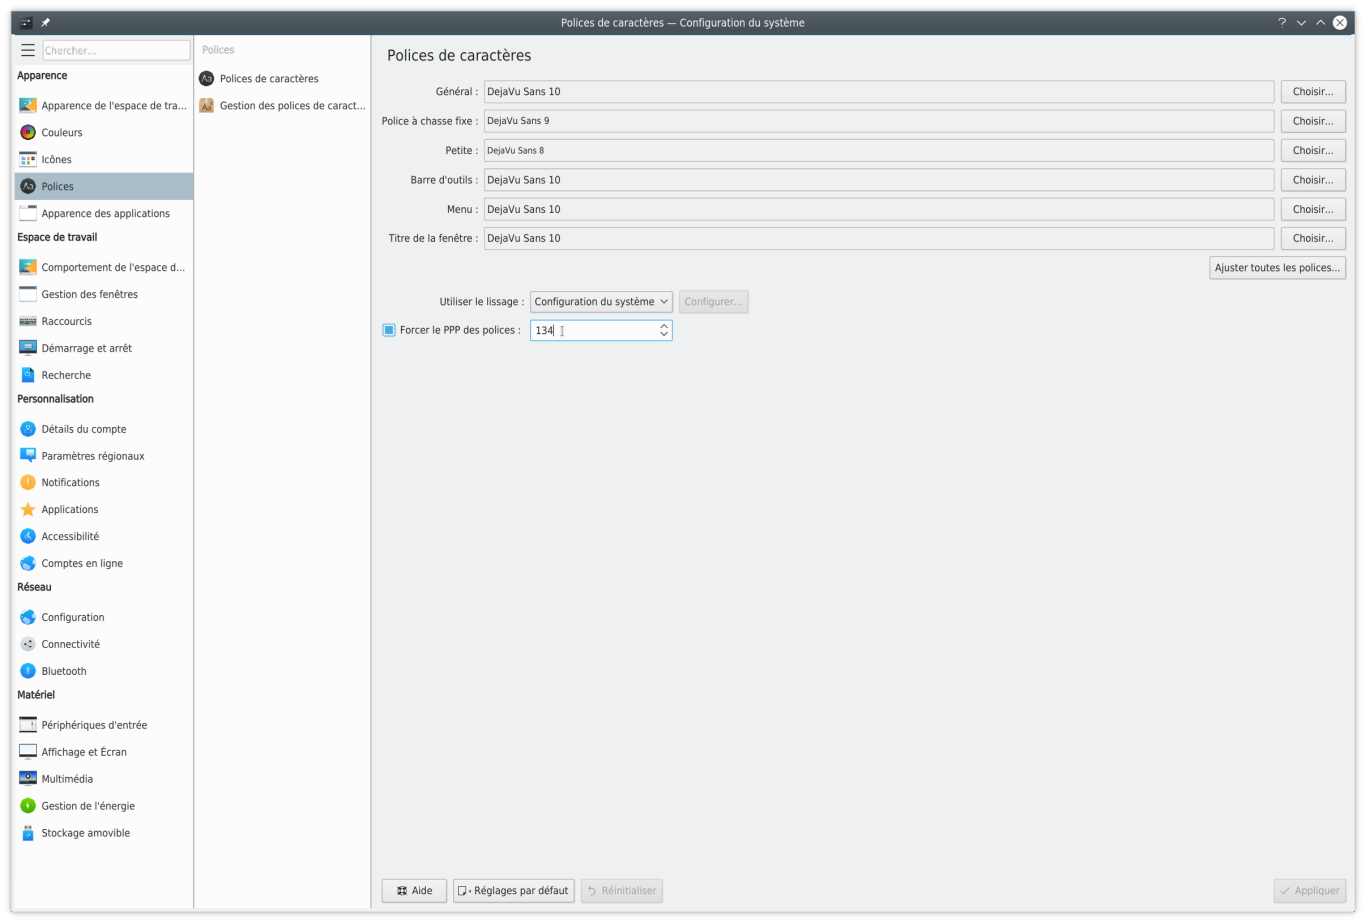This screenshot has width=1366, height=923.
Task: Open the Bluetooth settings icon
Action: tap(28, 671)
